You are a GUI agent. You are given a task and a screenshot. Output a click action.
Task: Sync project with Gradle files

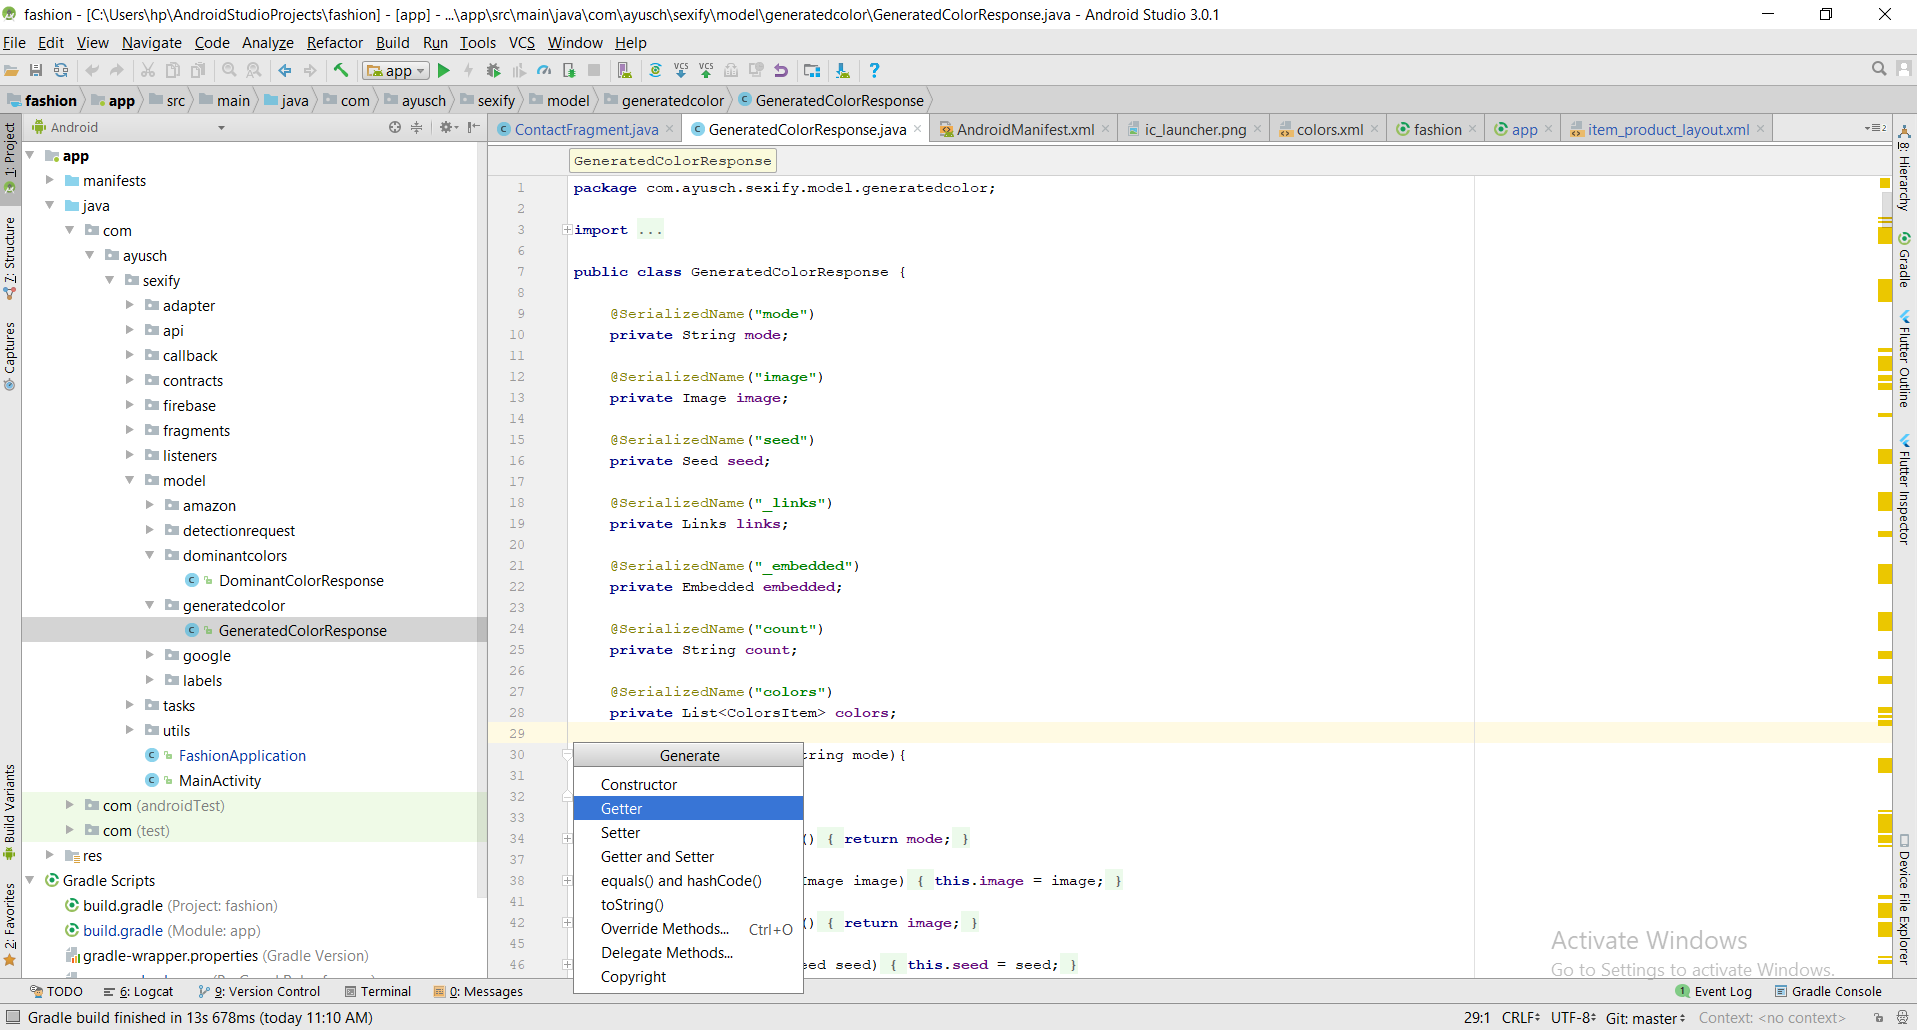[654, 70]
